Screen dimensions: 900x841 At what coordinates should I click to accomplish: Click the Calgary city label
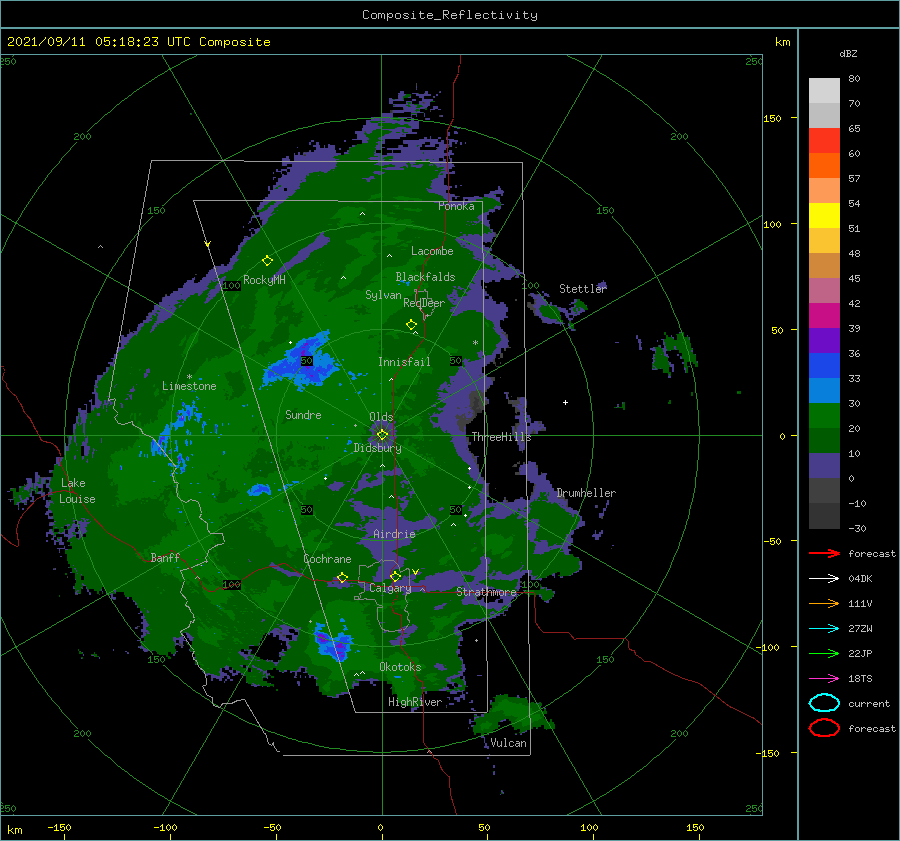click(x=390, y=588)
